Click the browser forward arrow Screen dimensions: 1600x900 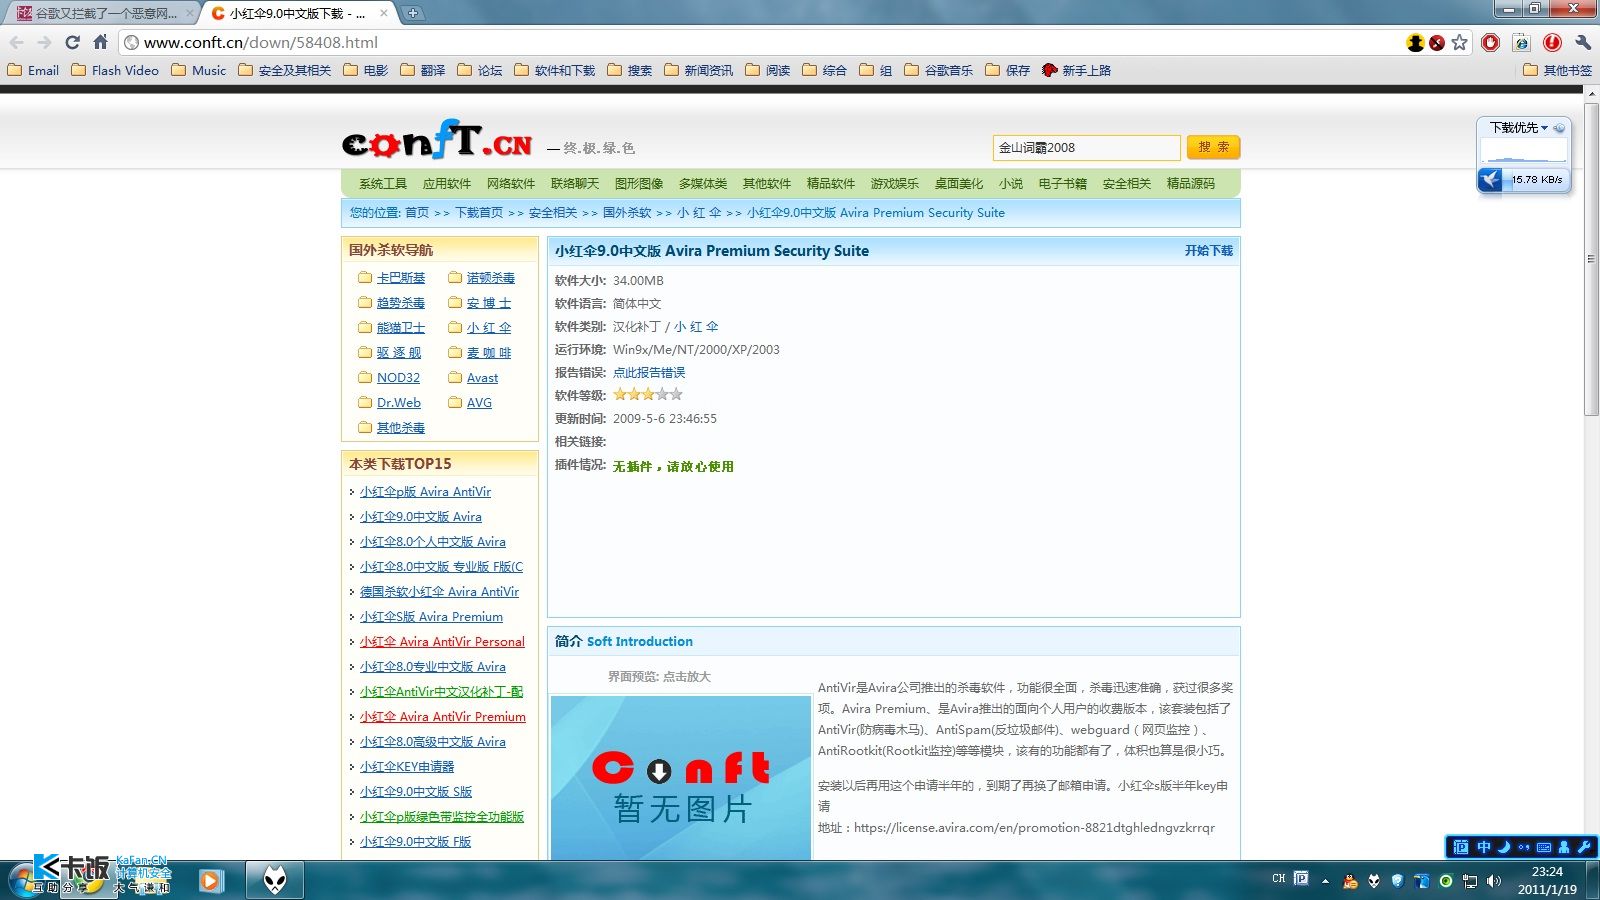pyautogui.click(x=44, y=42)
